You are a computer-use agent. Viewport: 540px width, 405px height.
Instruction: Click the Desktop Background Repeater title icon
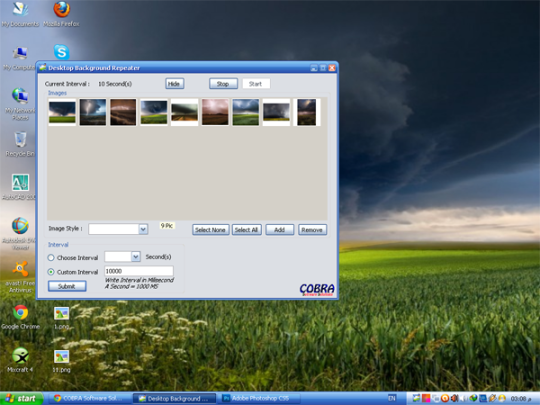pos(43,68)
